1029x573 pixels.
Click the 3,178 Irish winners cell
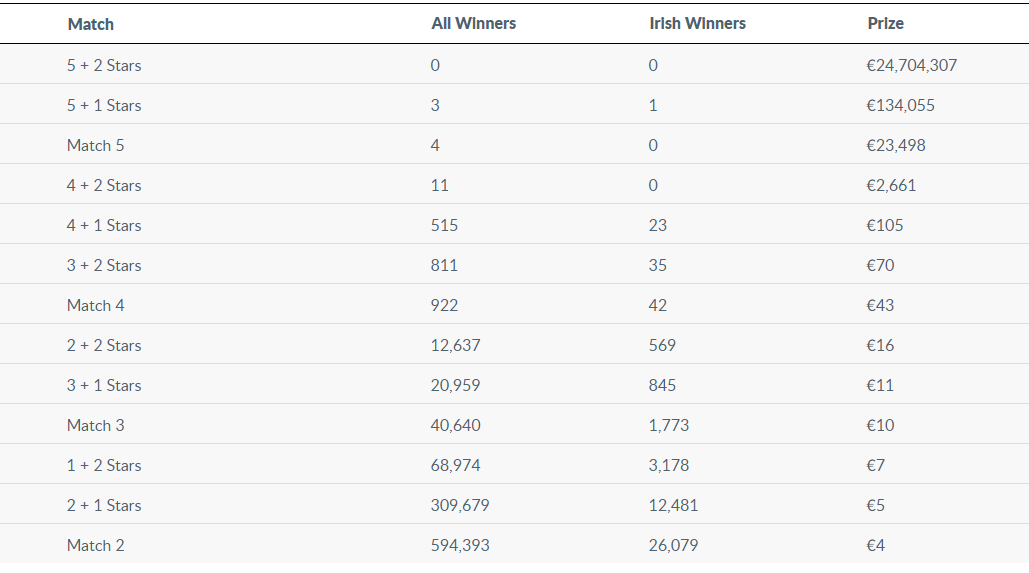tap(668, 465)
